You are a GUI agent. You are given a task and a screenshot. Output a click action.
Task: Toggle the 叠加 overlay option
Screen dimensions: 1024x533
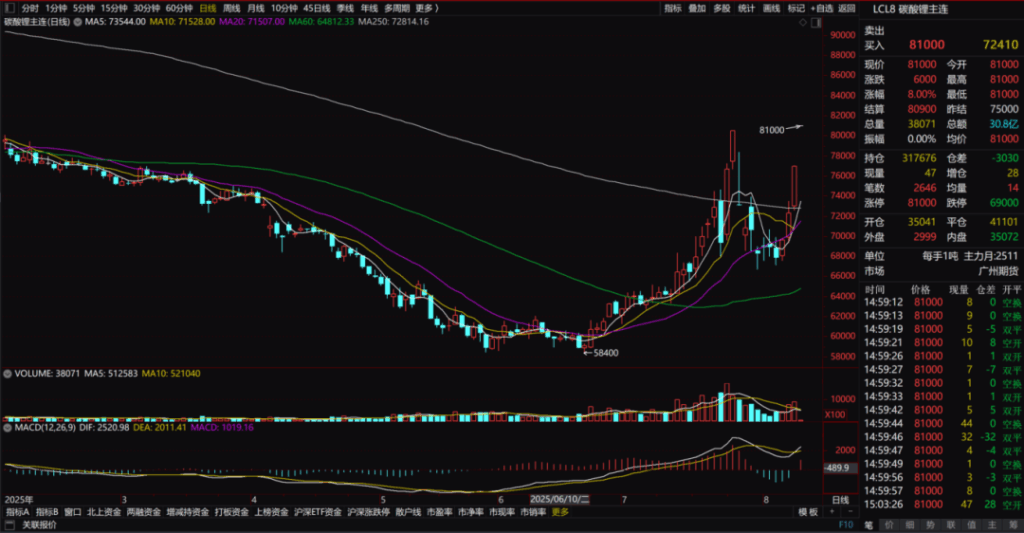click(697, 8)
